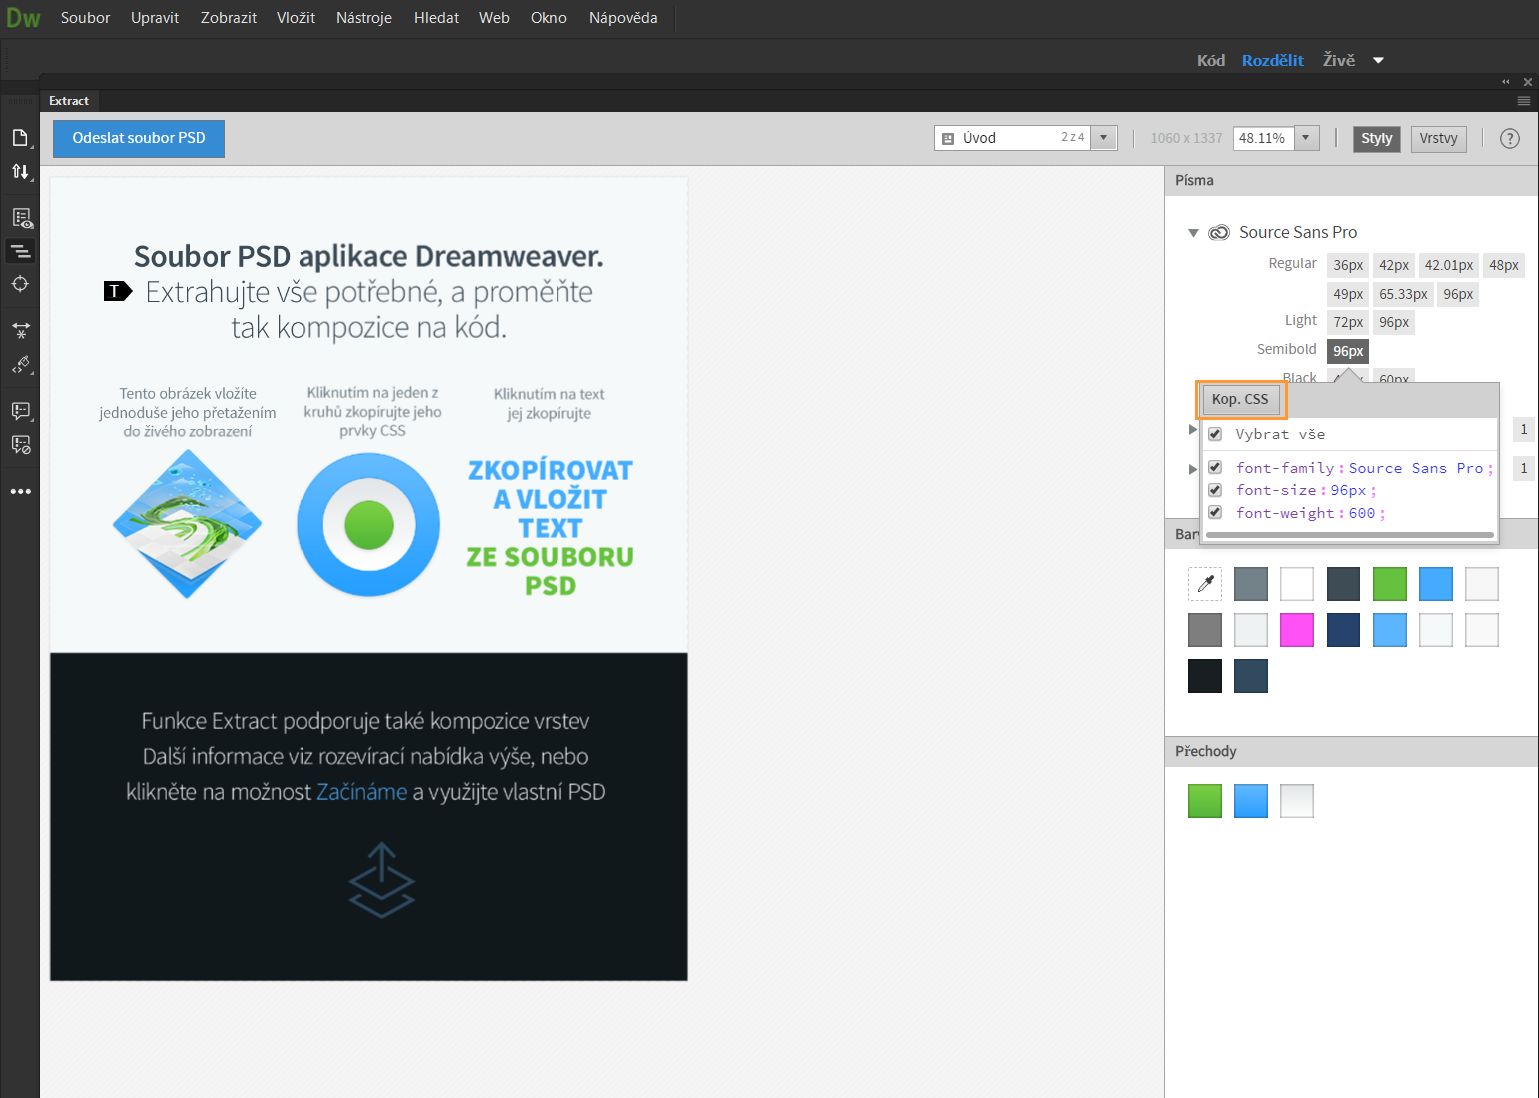The height and width of the screenshot is (1098, 1539).
Task: Click the Dreamweaver Dw logo
Action: point(22,18)
